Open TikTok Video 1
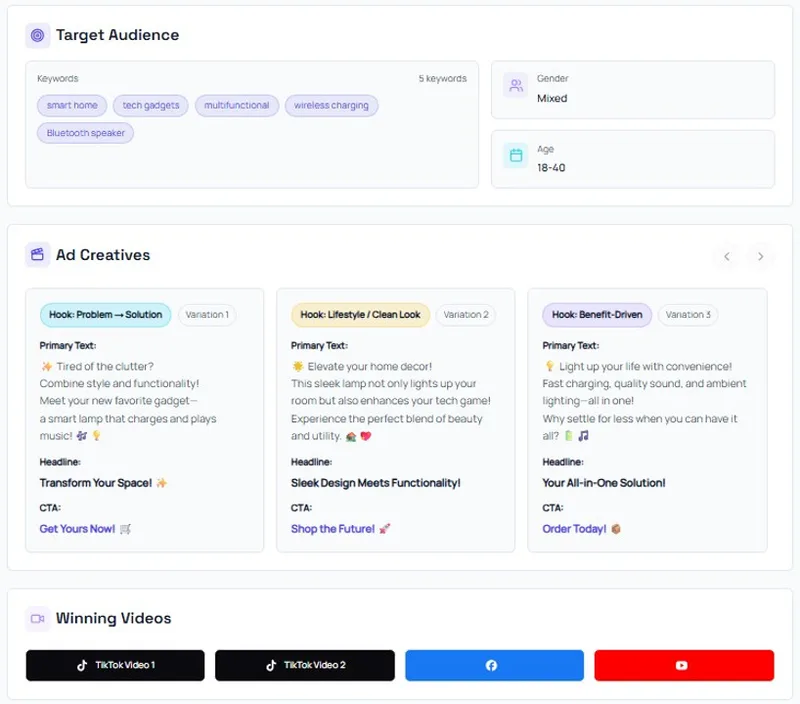Viewport: 800px width, 704px height. point(115,665)
